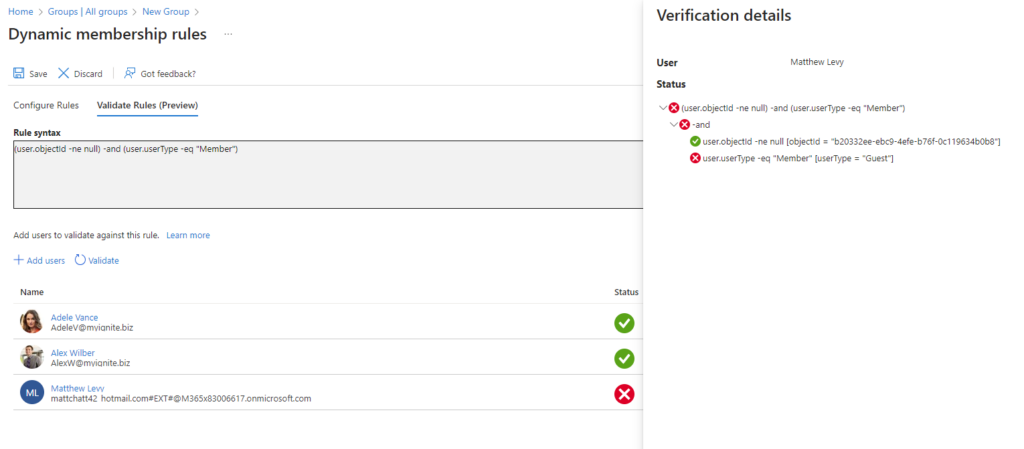The width and height of the screenshot is (1024, 449).
Task: Click red X beside user.userType -eq "Member"
Action: coord(696,158)
